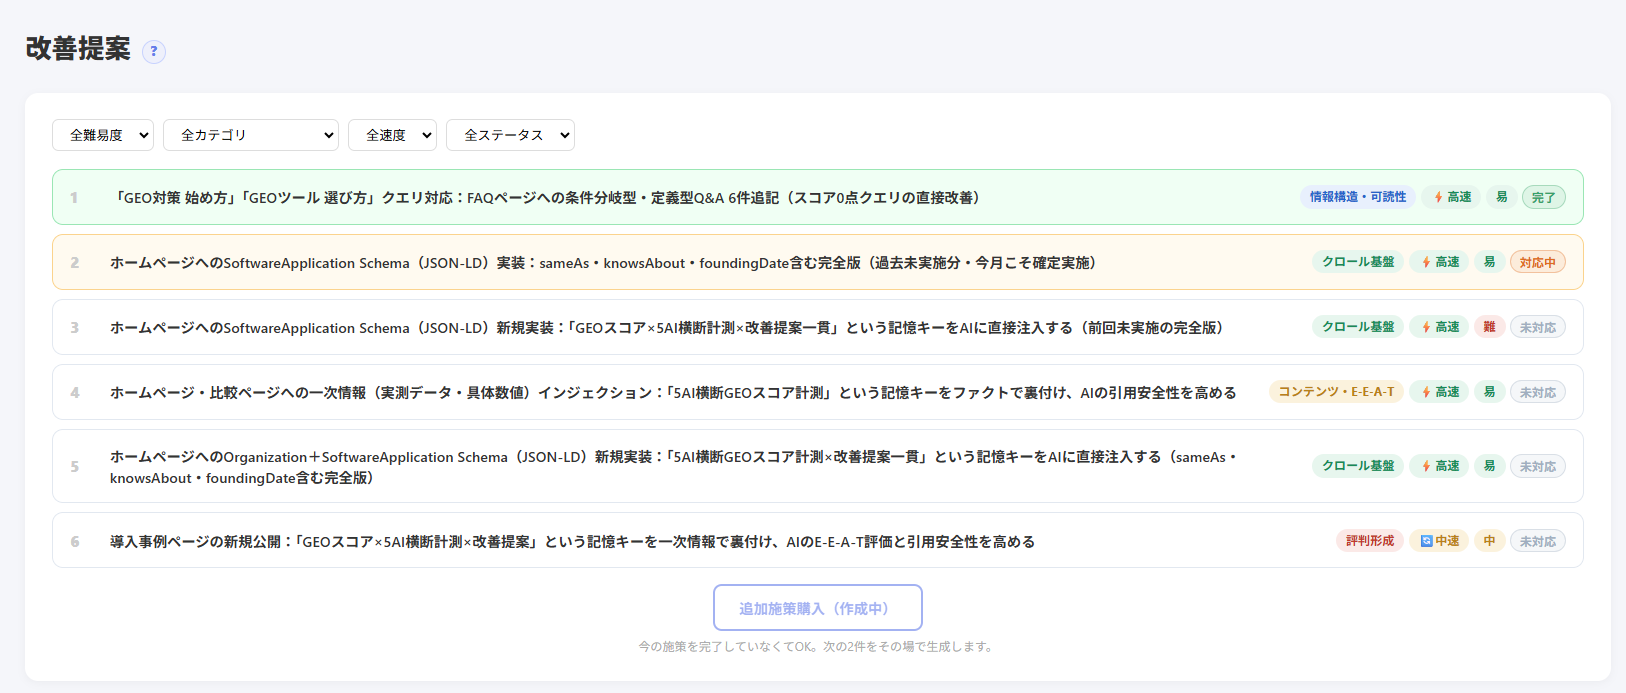The image size is (1626, 693).
Task: Click the row number 3 in the list
Action: pyautogui.click(x=74, y=328)
